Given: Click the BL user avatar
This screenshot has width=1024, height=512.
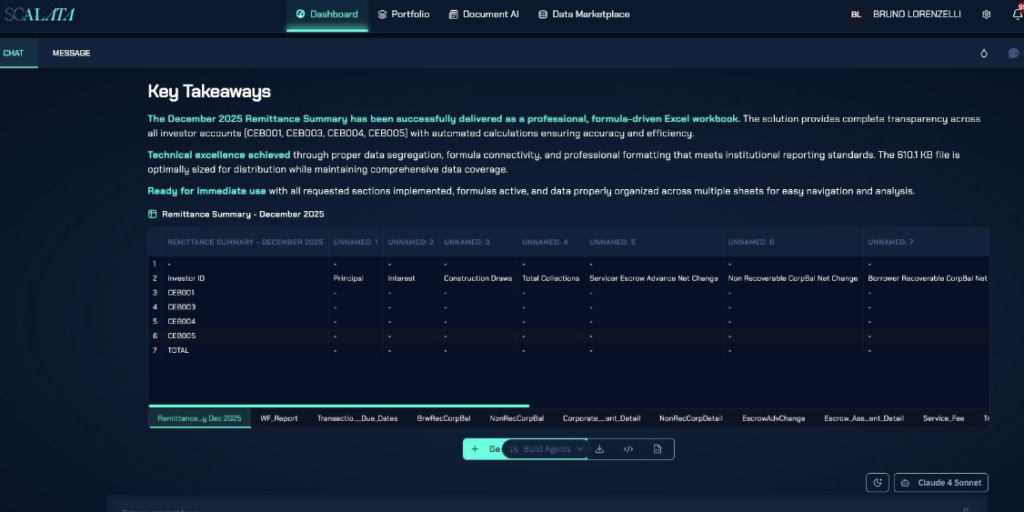Looking at the screenshot, I should pos(855,15).
